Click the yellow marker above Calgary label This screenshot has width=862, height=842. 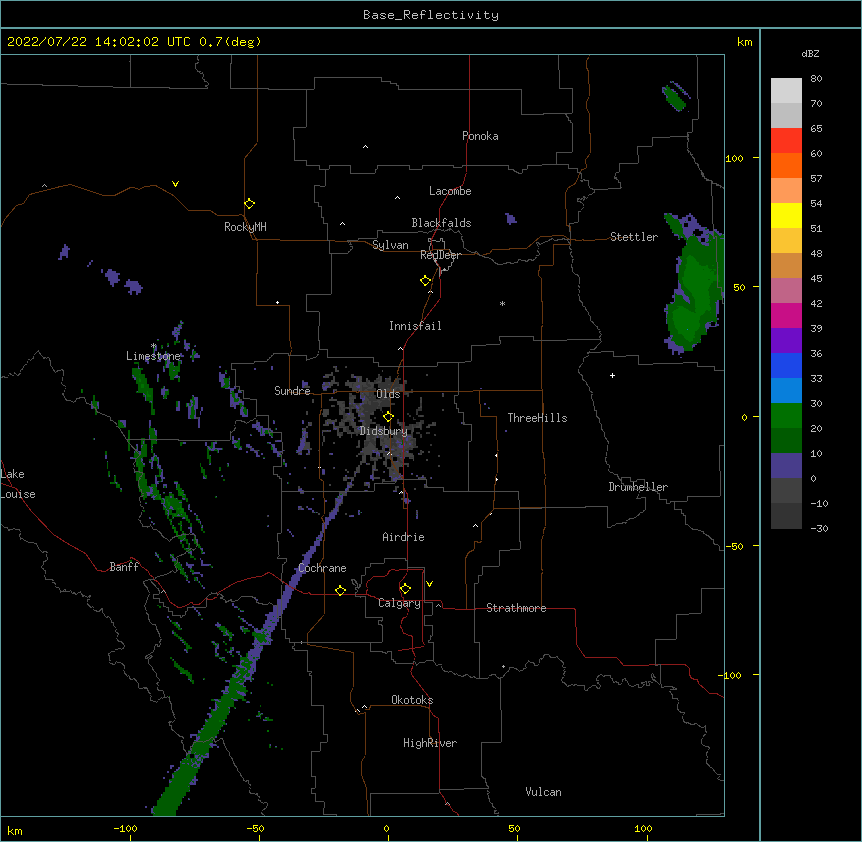pos(405,589)
